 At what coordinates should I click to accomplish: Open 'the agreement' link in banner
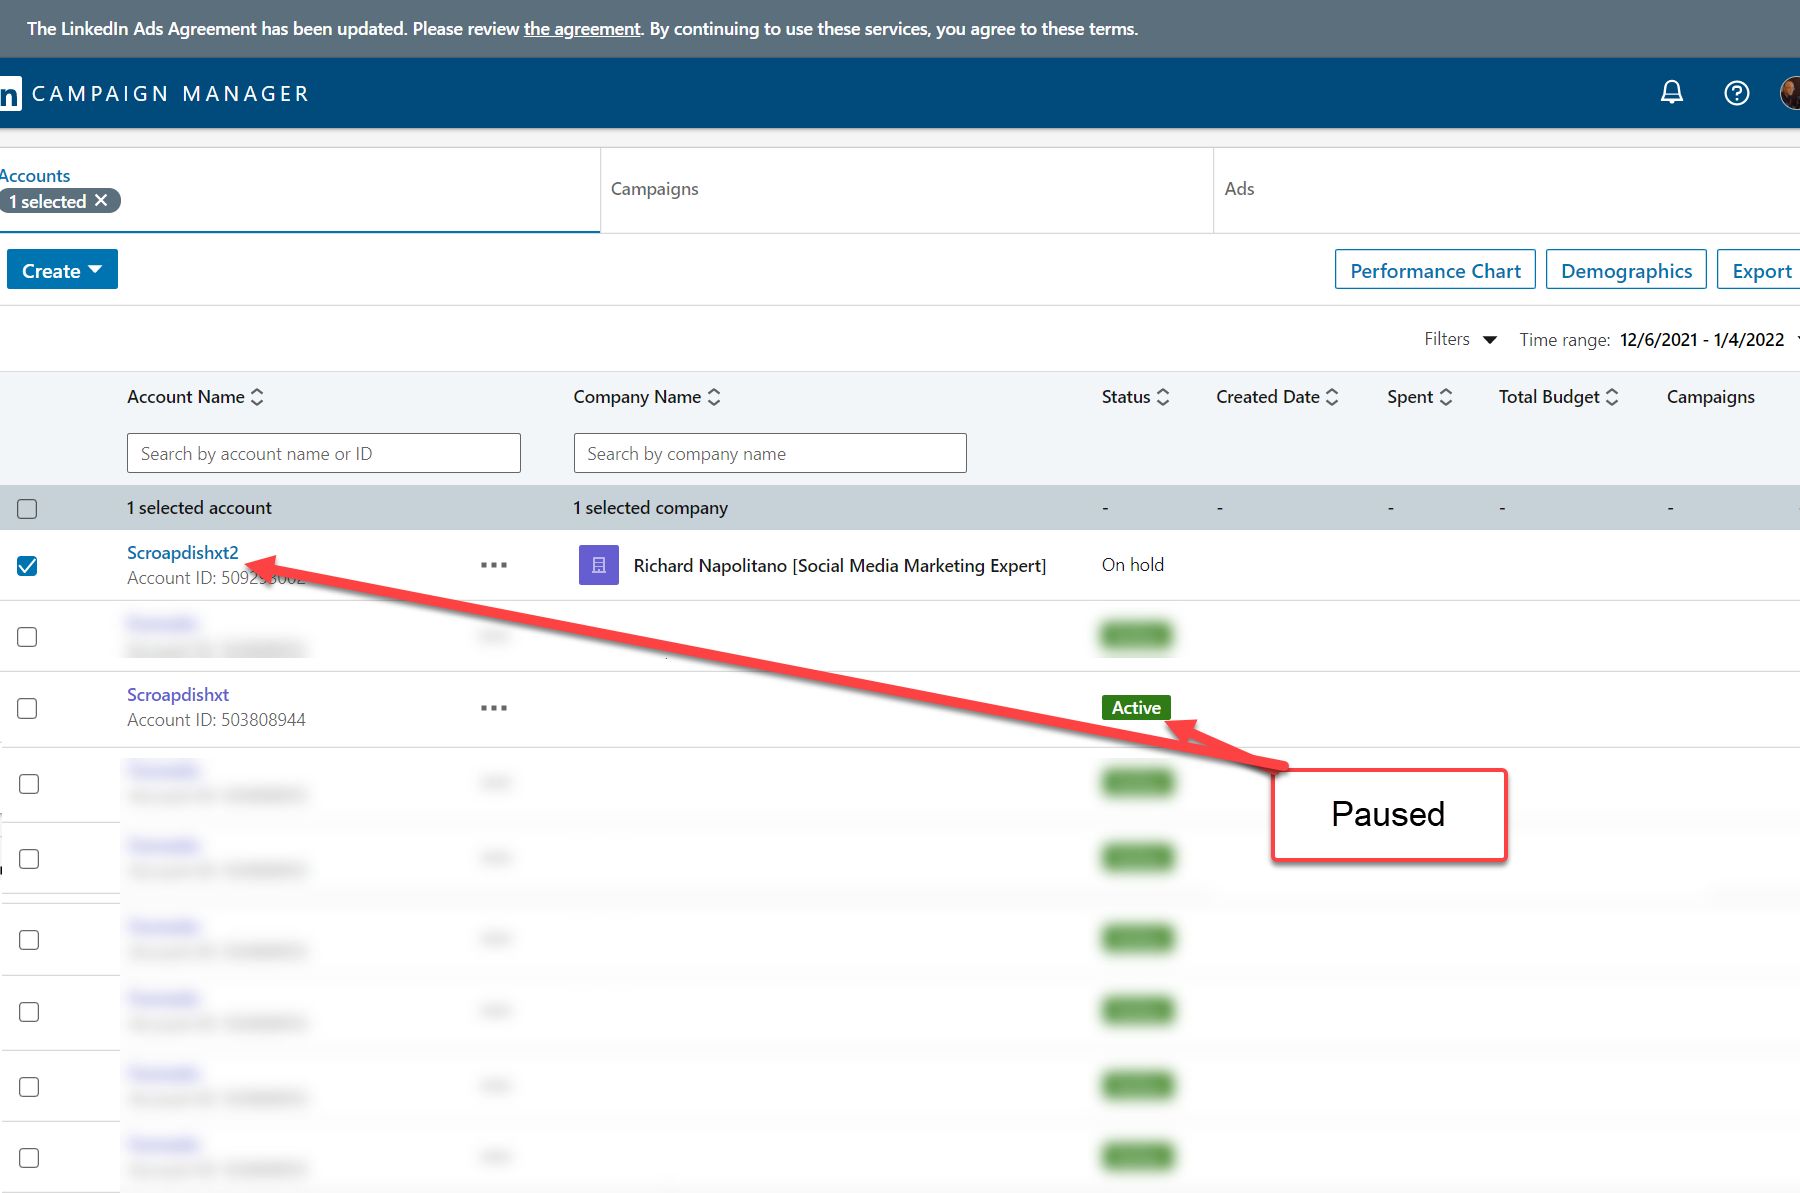pos(582,29)
